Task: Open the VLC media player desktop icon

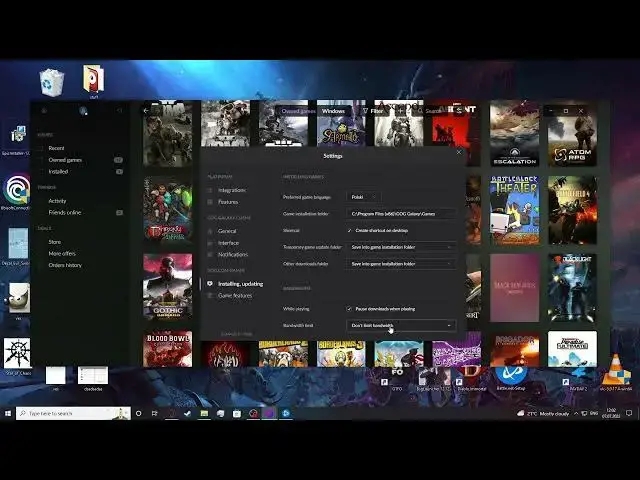Action: tap(616, 371)
